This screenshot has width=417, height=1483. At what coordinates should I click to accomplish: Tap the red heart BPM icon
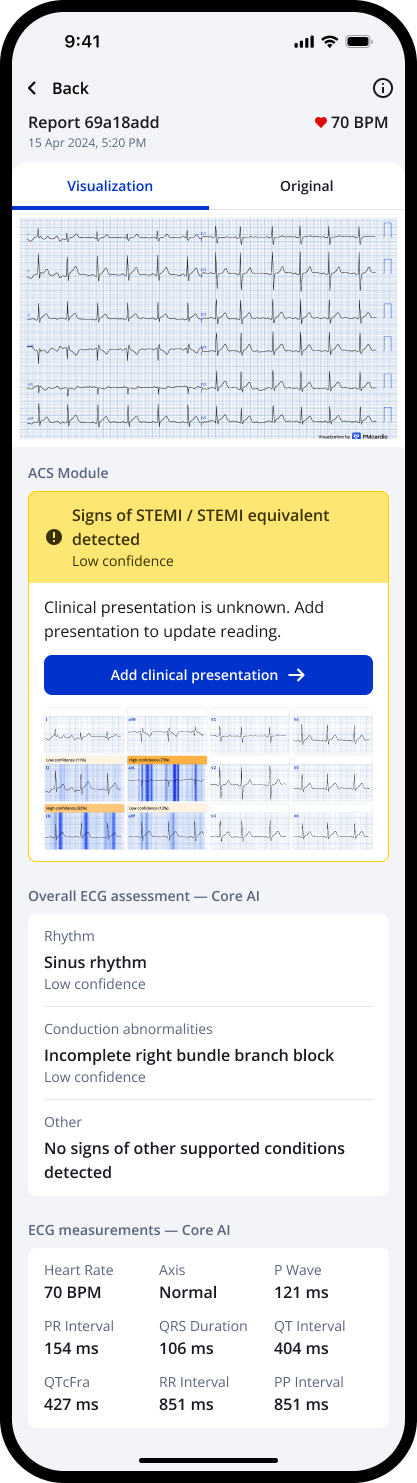320,123
